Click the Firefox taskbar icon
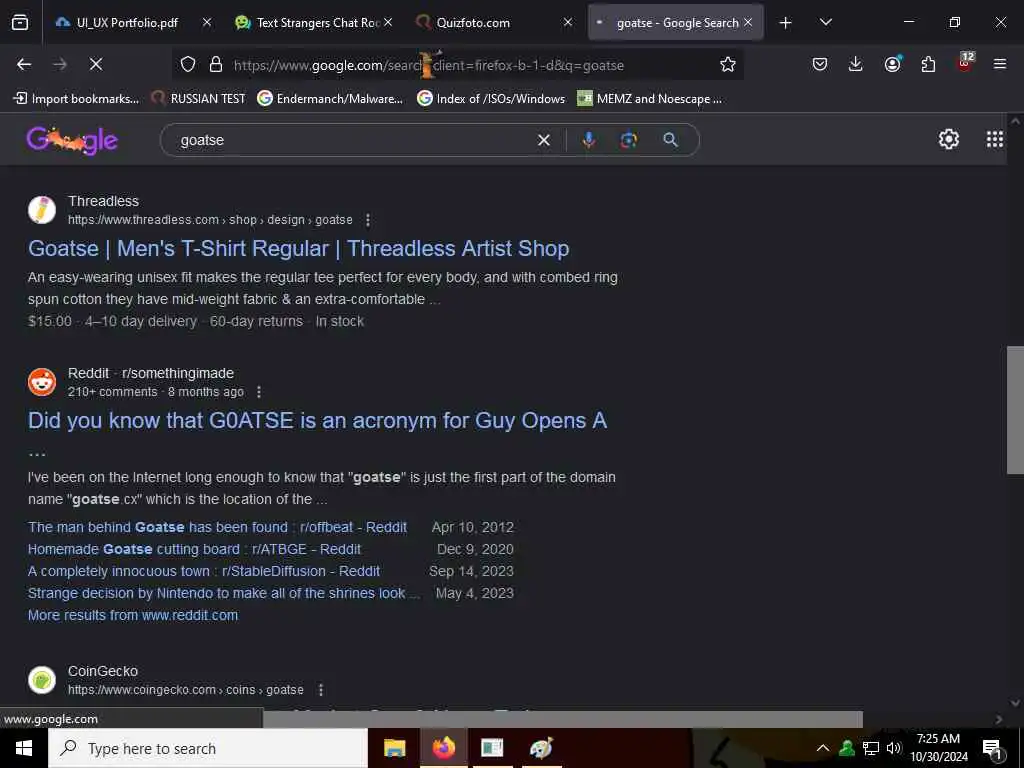 point(443,748)
